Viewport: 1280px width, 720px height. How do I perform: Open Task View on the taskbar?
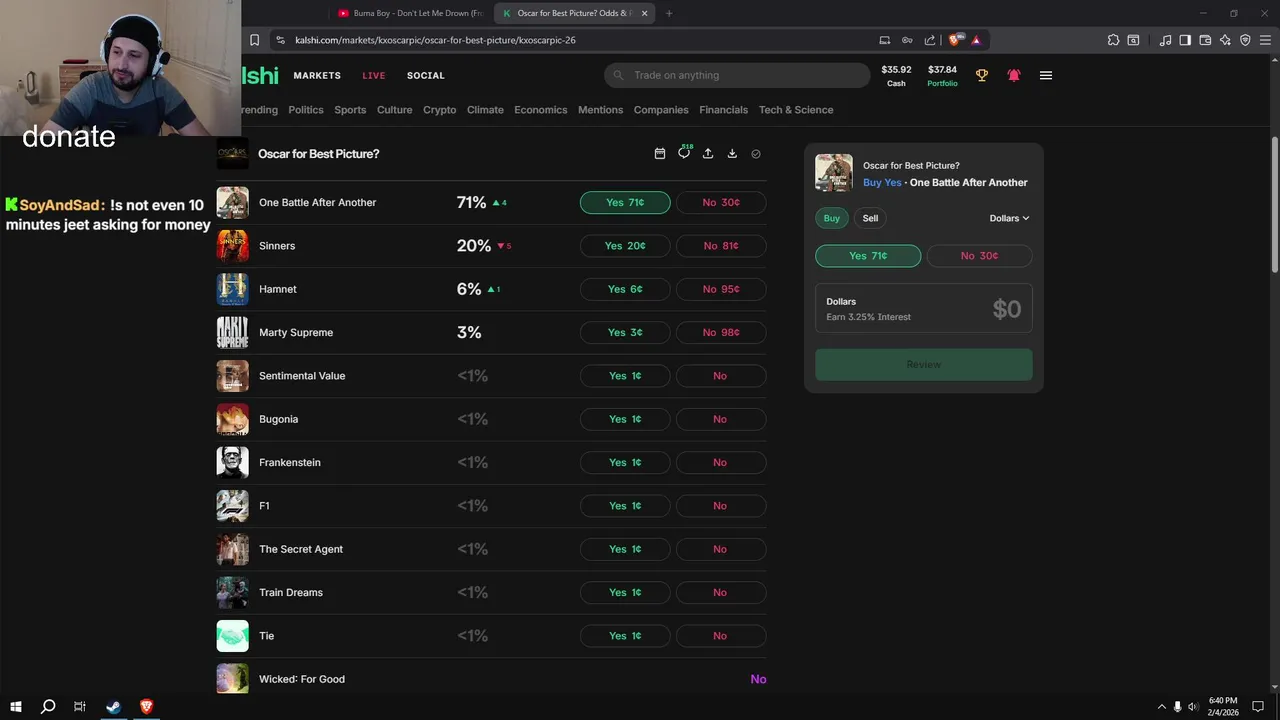(x=80, y=707)
